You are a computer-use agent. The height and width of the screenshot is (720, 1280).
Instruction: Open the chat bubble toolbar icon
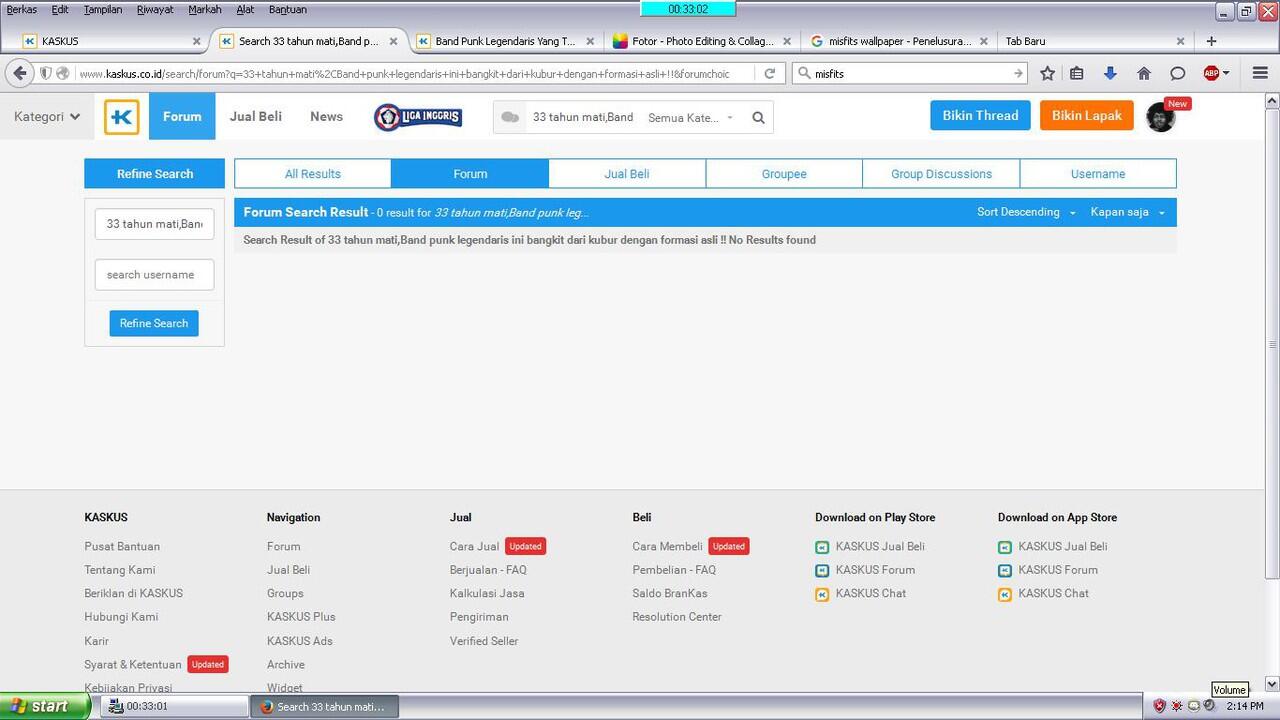tap(1178, 73)
